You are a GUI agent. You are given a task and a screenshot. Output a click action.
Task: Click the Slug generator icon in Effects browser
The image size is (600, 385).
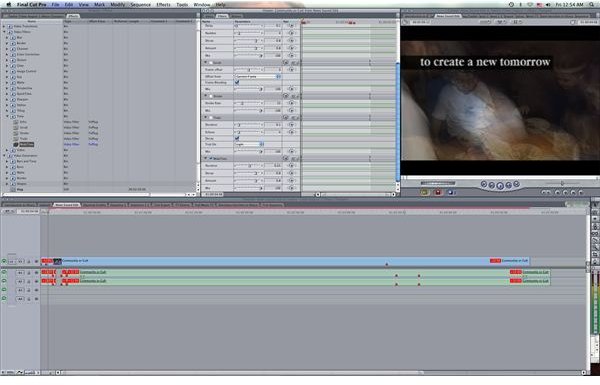click(x=13, y=189)
